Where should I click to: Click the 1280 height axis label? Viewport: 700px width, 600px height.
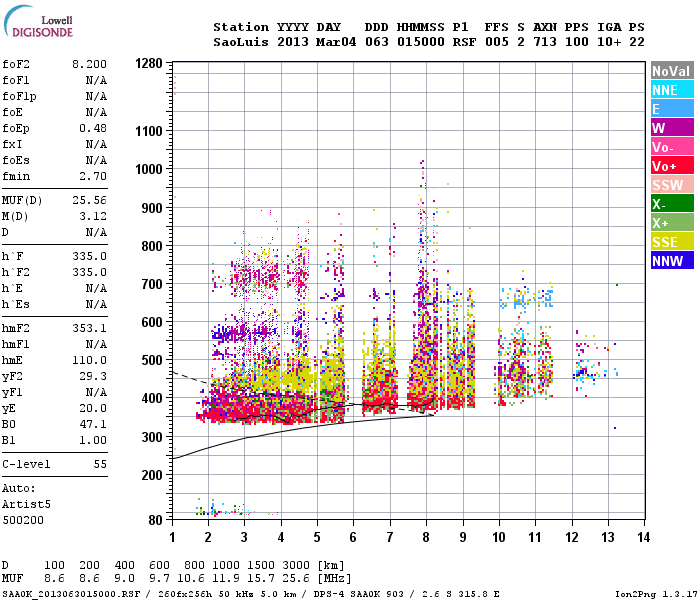coord(149,63)
